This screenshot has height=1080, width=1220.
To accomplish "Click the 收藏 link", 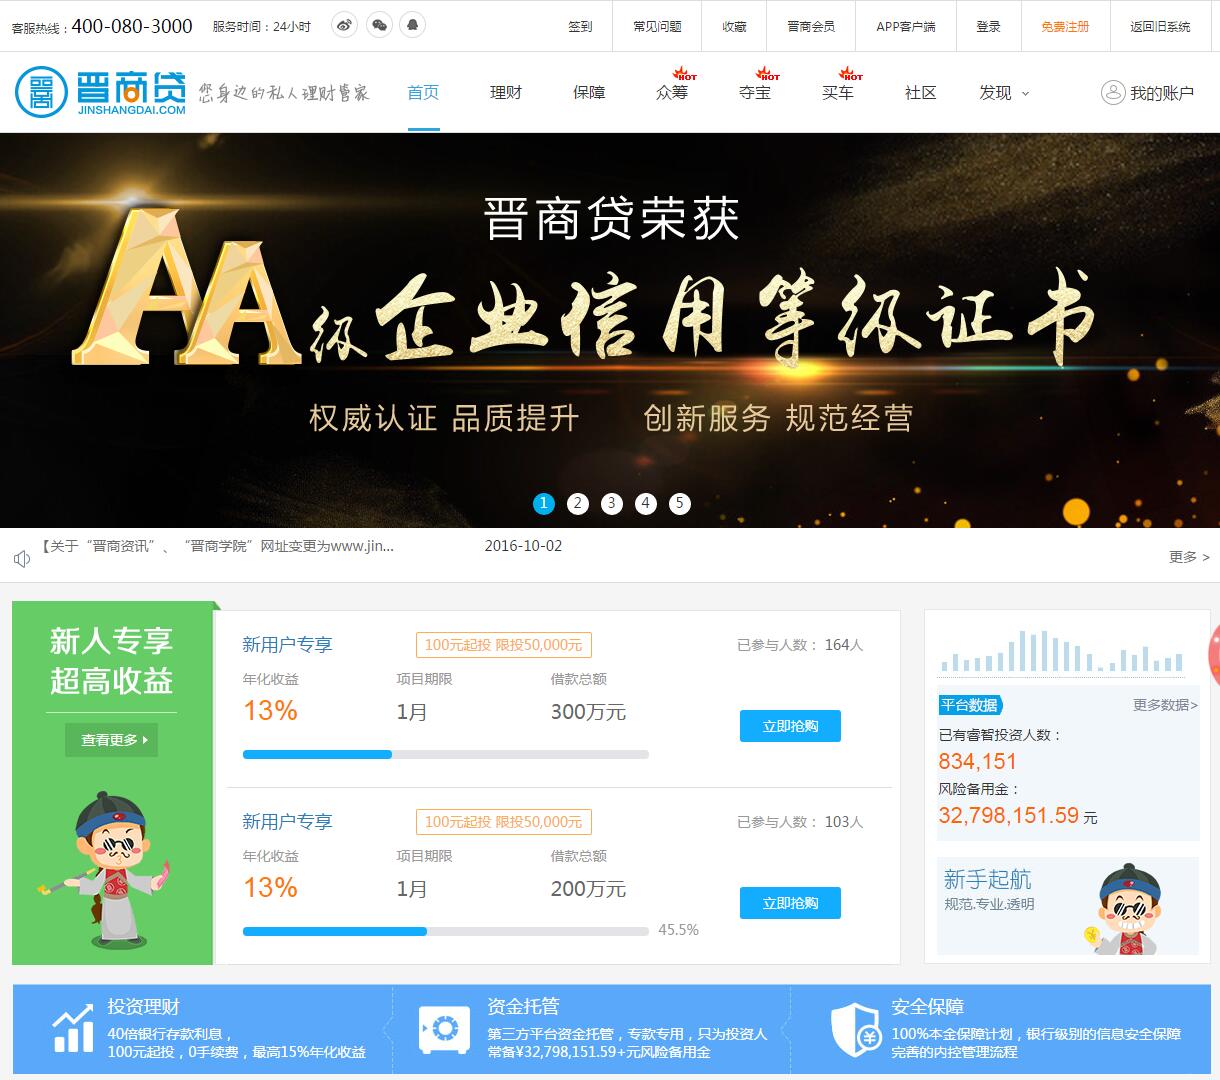I will [x=734, y=27].
